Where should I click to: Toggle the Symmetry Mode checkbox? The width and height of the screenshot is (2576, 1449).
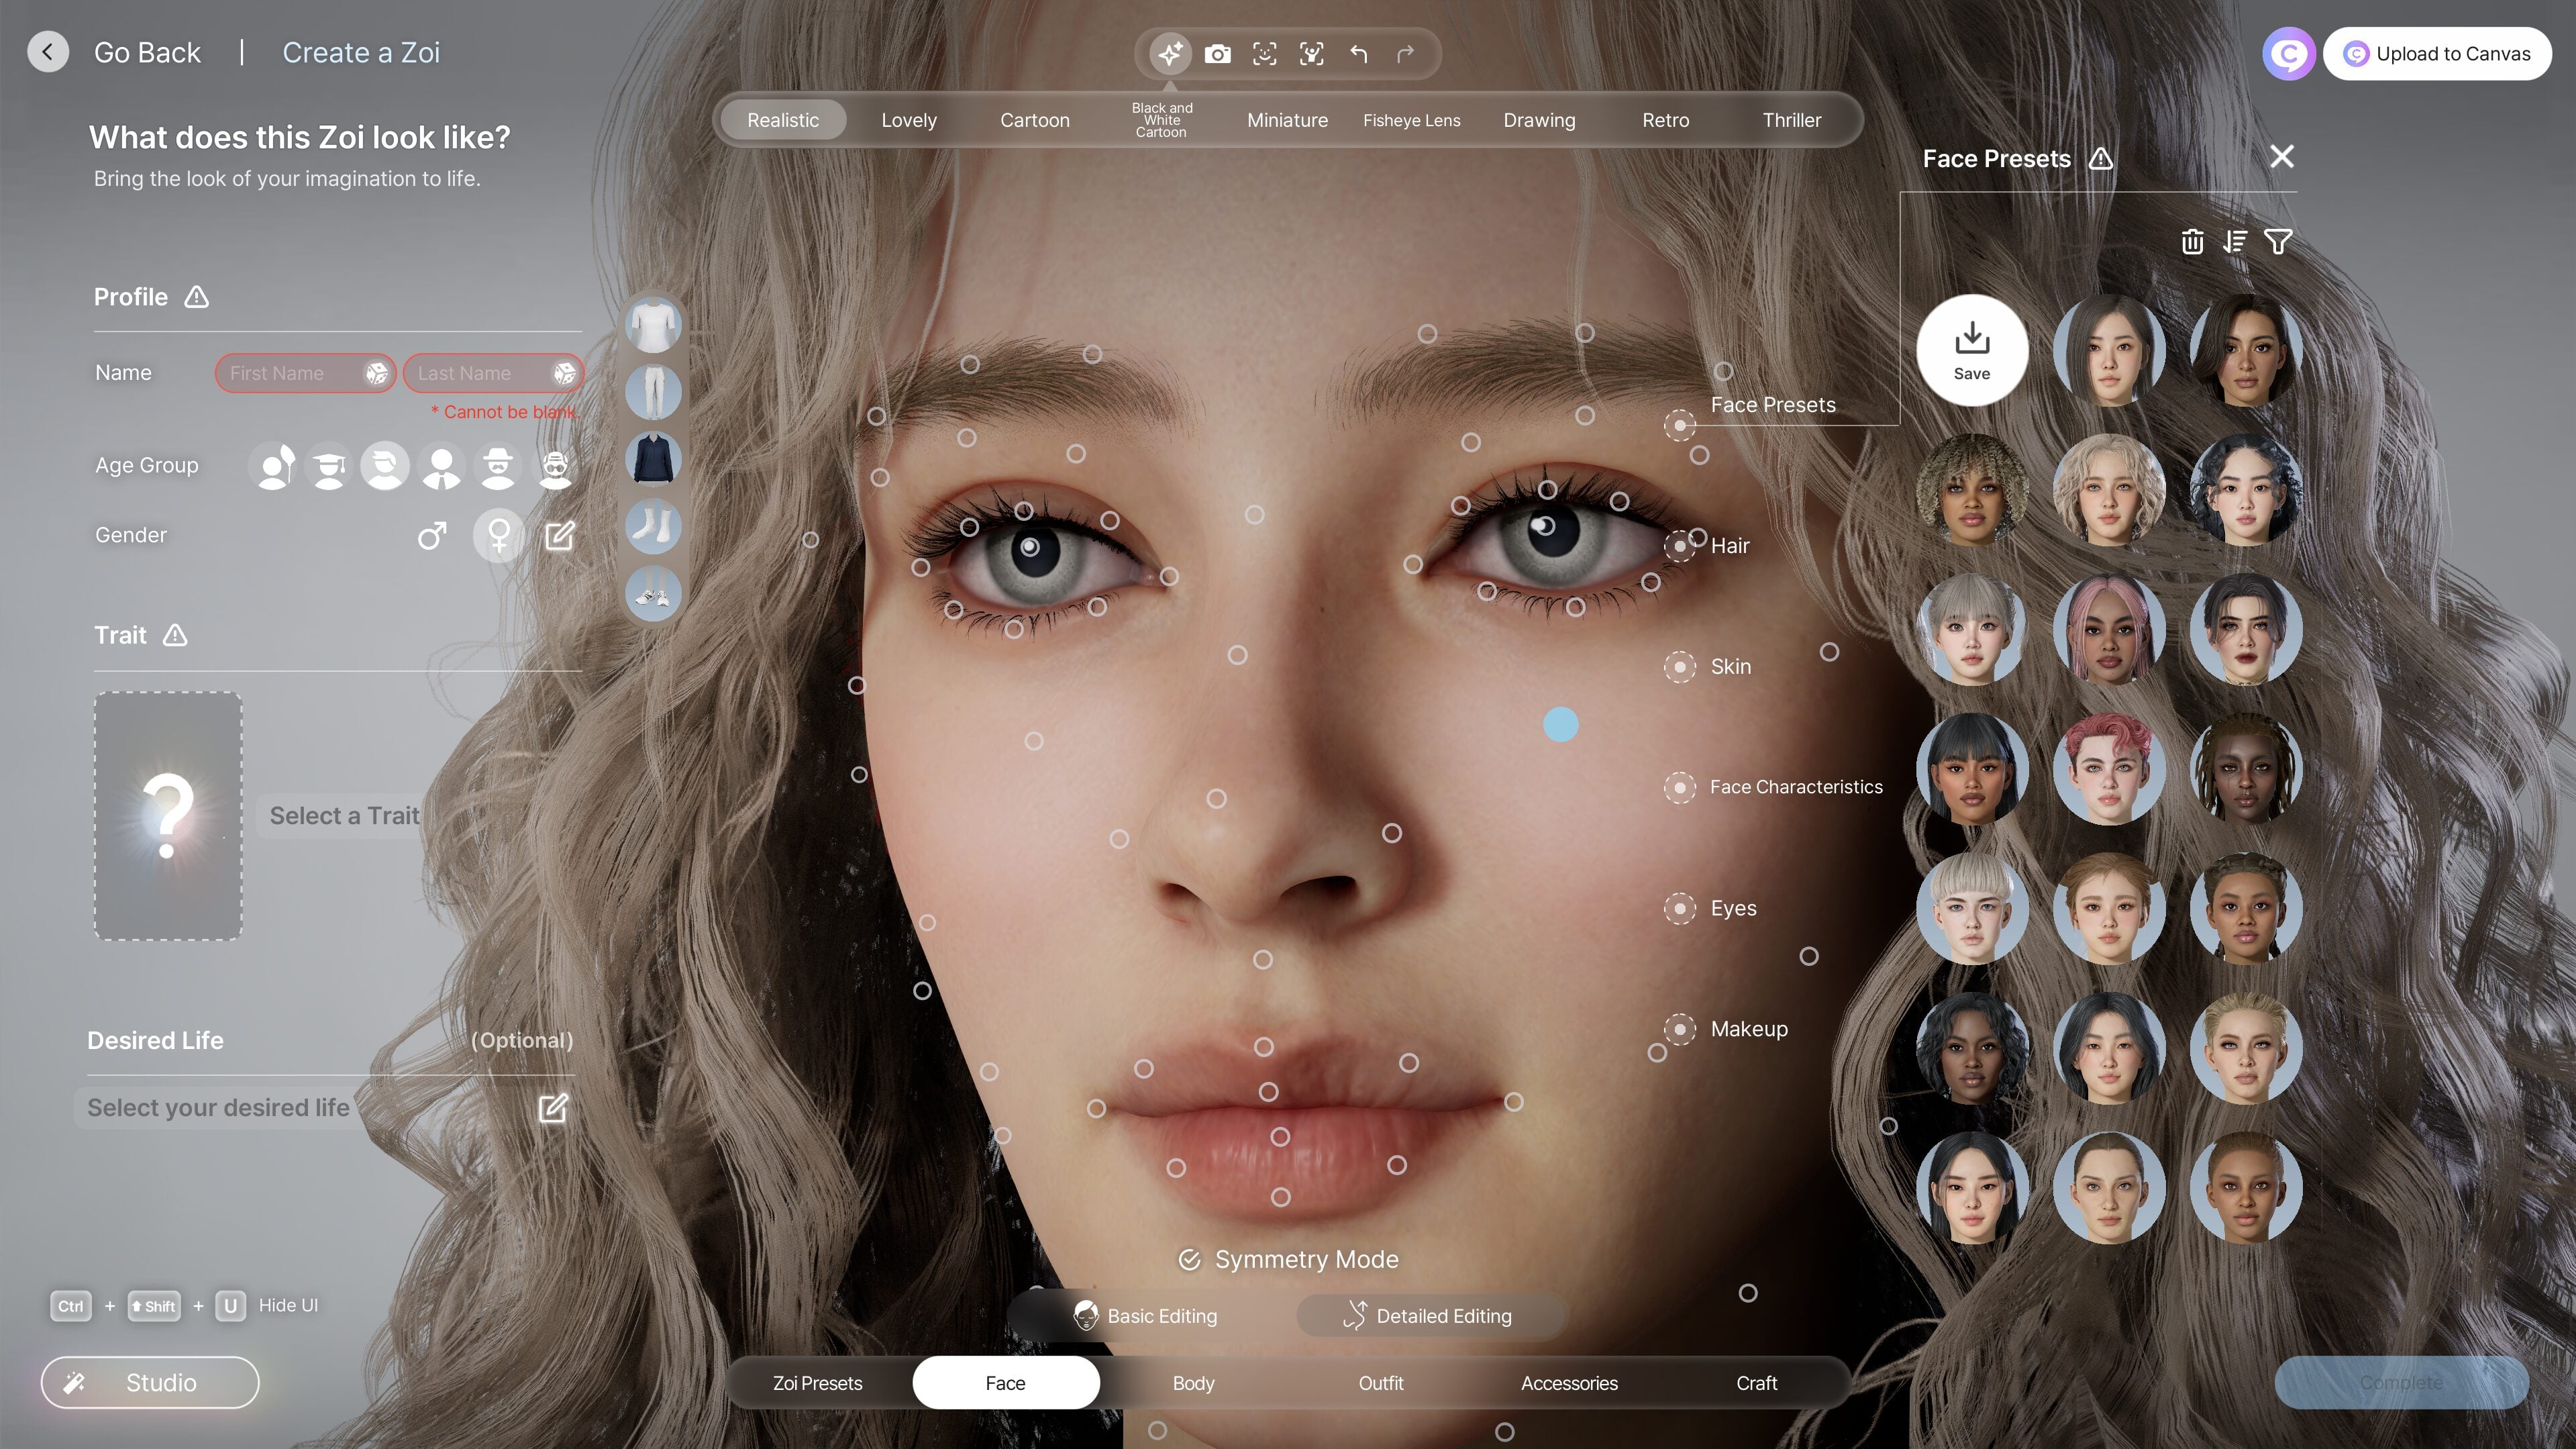tap(1189, 1260)
